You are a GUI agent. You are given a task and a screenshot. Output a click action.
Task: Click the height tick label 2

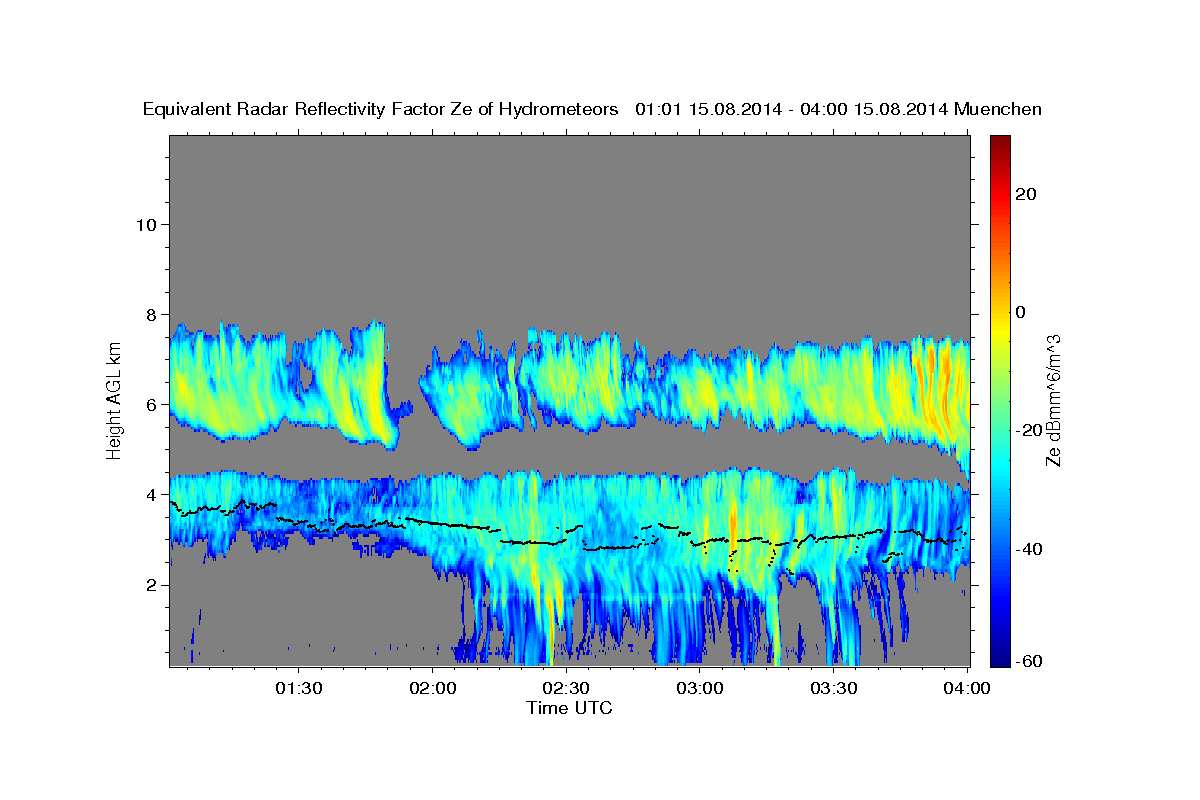point(150,585)
